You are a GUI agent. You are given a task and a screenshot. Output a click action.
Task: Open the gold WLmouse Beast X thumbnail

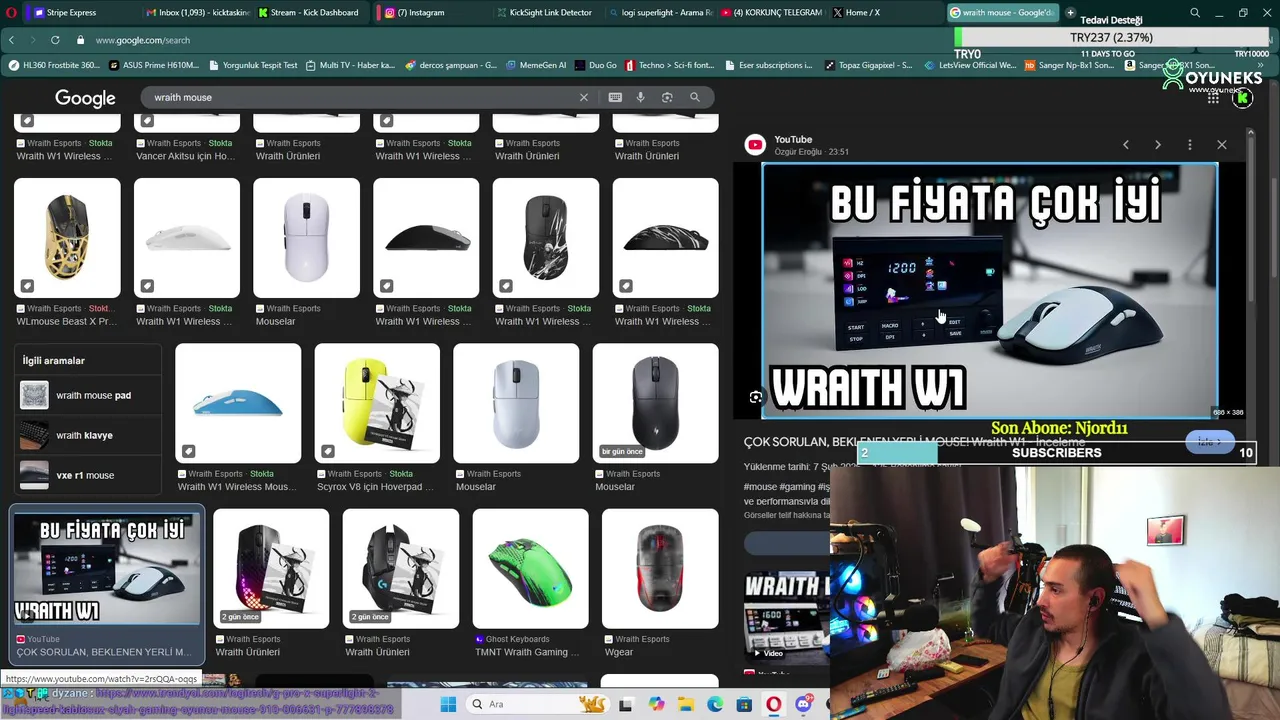point(67,238)
